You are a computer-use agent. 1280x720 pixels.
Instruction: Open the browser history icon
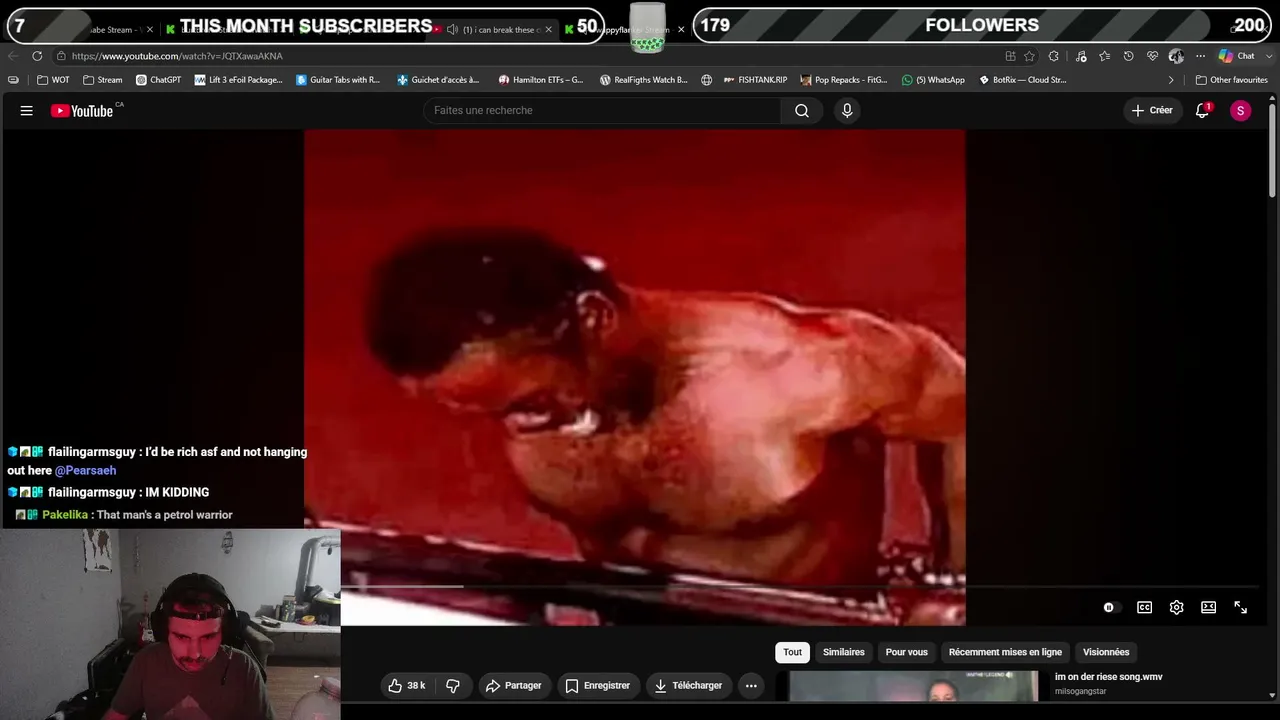pyautogui.click(x=1128, y=56)
